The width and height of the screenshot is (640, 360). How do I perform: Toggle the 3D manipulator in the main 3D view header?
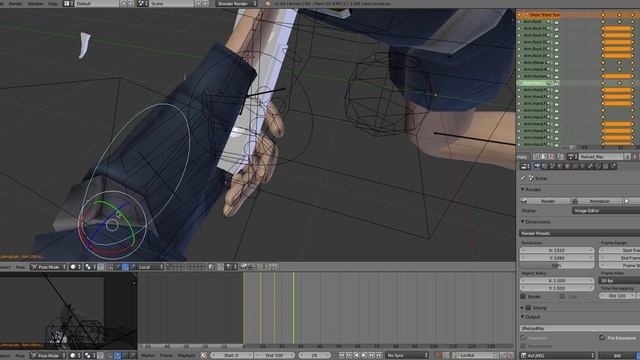109,267
